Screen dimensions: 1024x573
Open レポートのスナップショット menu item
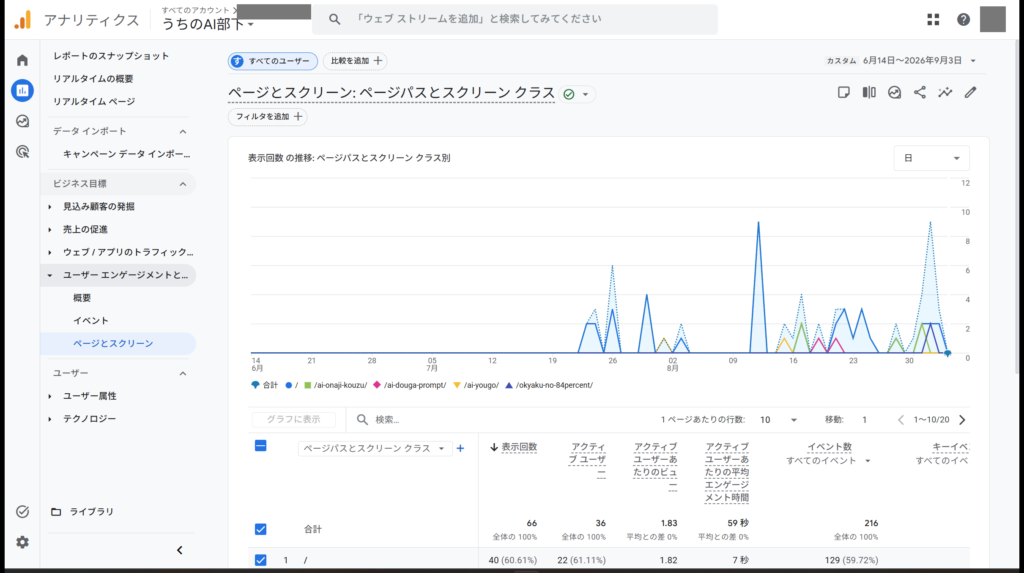(111, 56)
